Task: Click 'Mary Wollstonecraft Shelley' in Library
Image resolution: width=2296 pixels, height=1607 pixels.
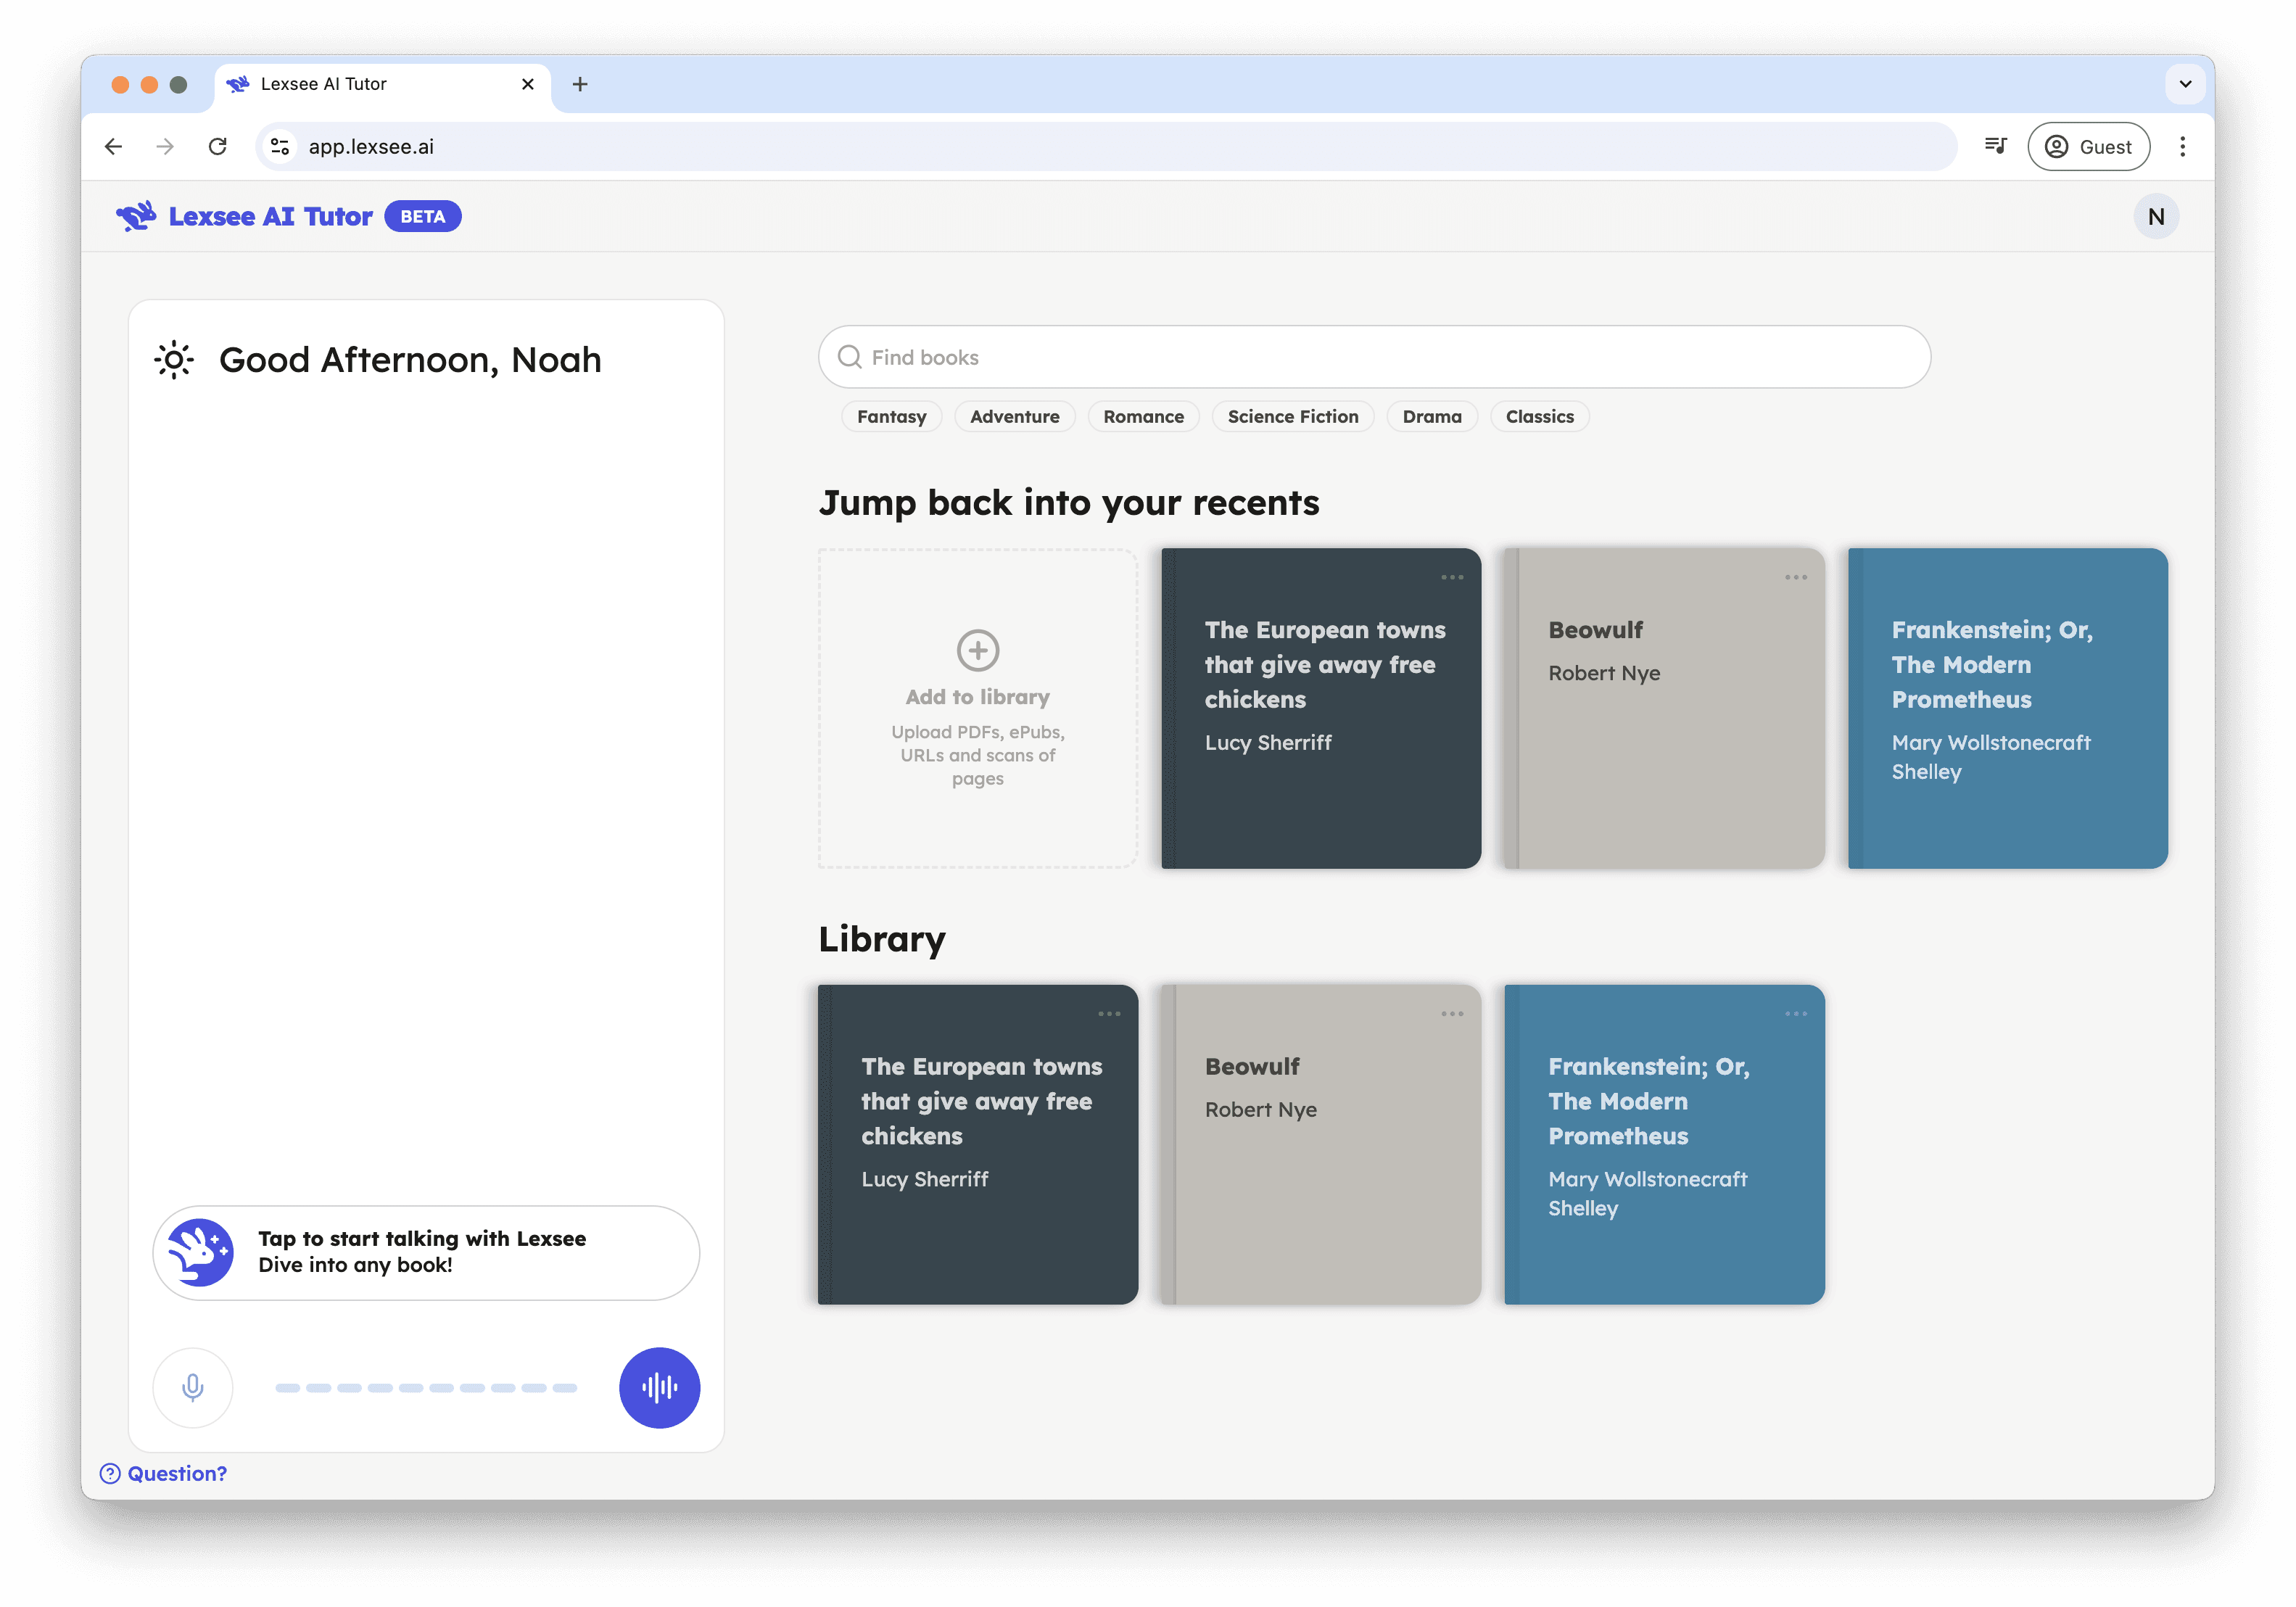Action: [x=1647, y=1193]
